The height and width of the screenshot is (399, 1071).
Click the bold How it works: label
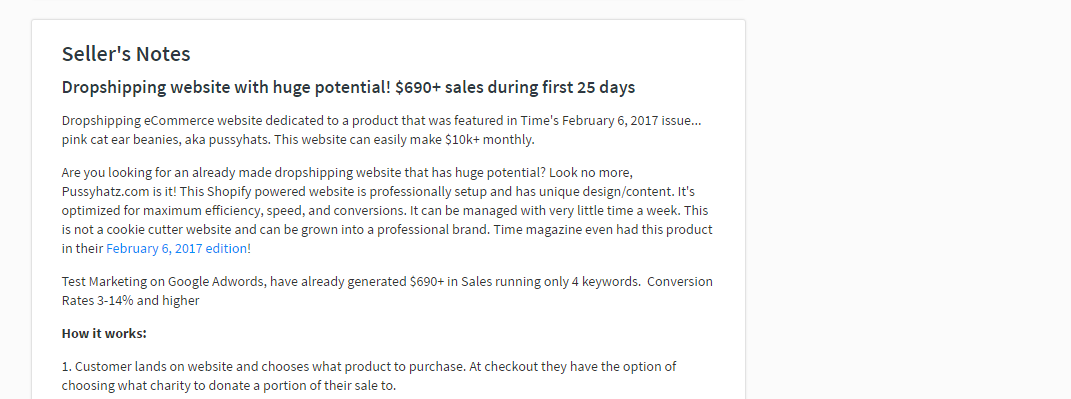tap(104, 333)
